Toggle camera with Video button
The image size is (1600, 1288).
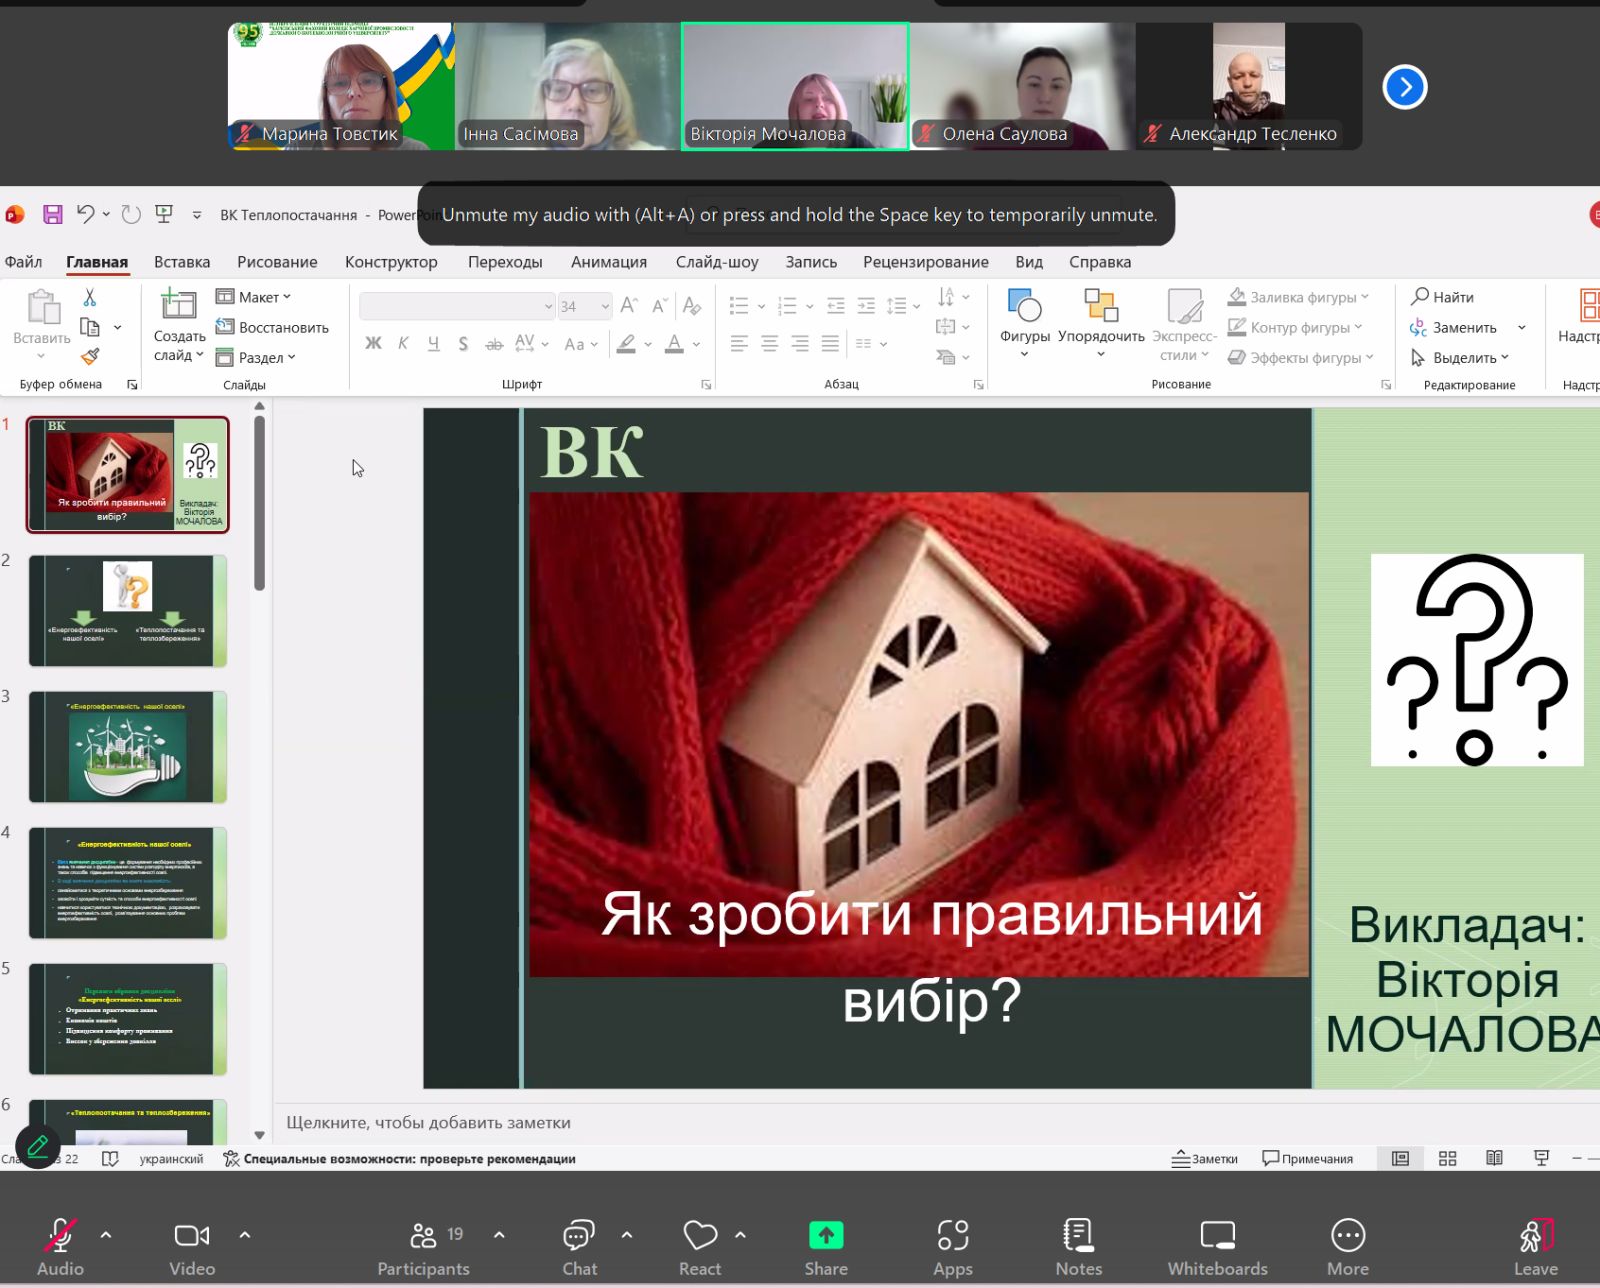coord(192,1246)
